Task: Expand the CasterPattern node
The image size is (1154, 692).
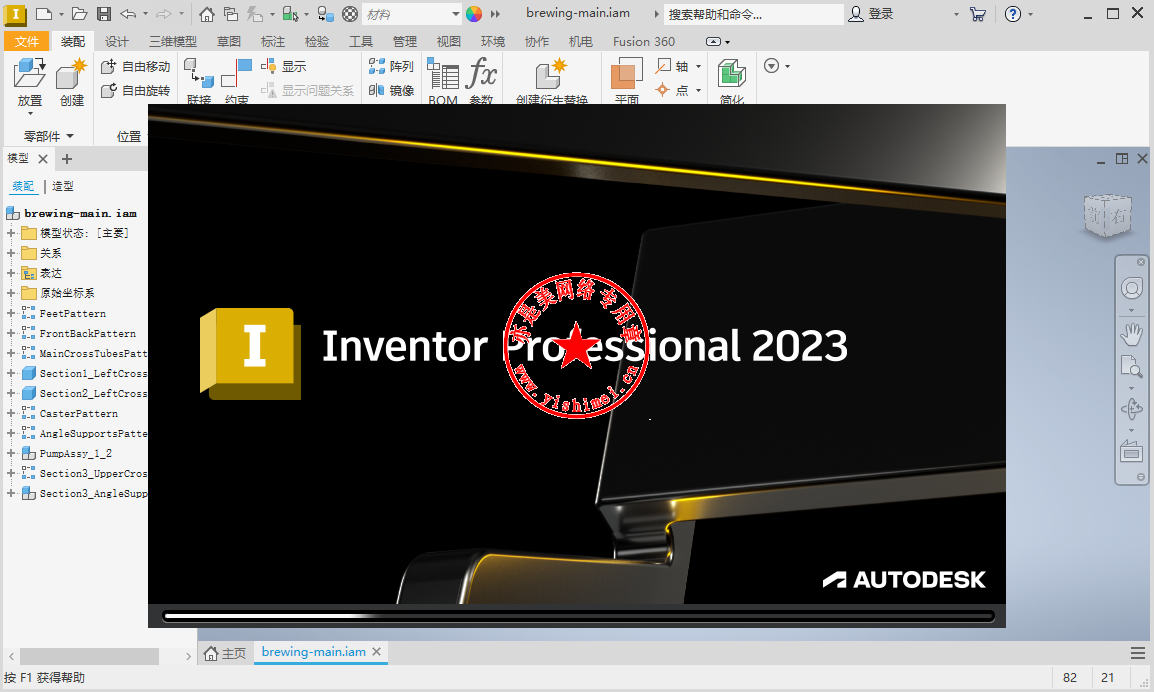Action: click(11, 413)
